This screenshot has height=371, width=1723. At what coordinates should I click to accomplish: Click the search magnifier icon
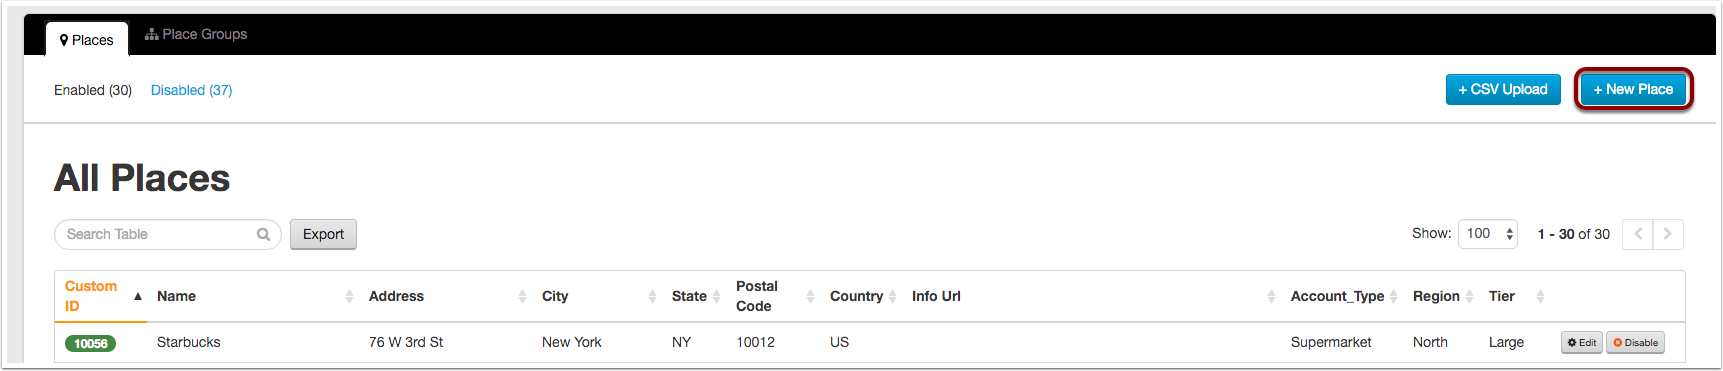click(x=263, y=234)
